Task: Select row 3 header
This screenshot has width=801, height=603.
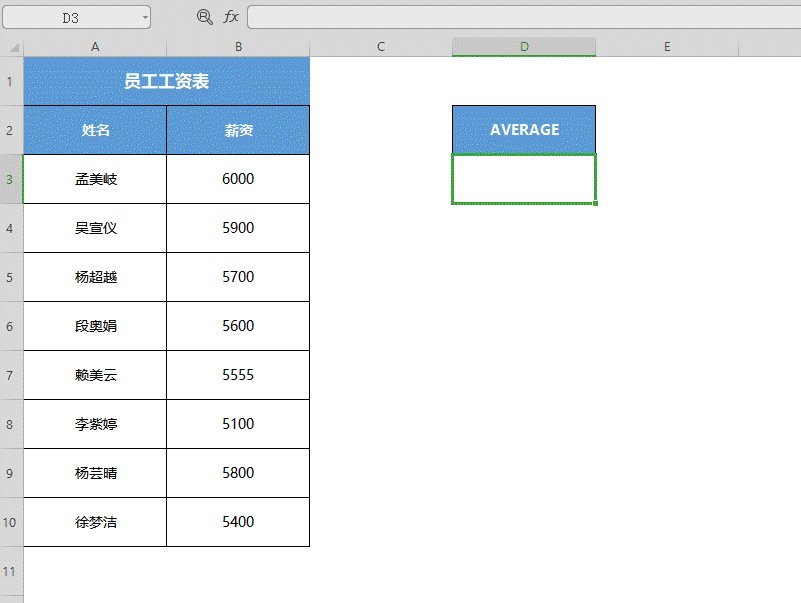Action: point(10,179)
